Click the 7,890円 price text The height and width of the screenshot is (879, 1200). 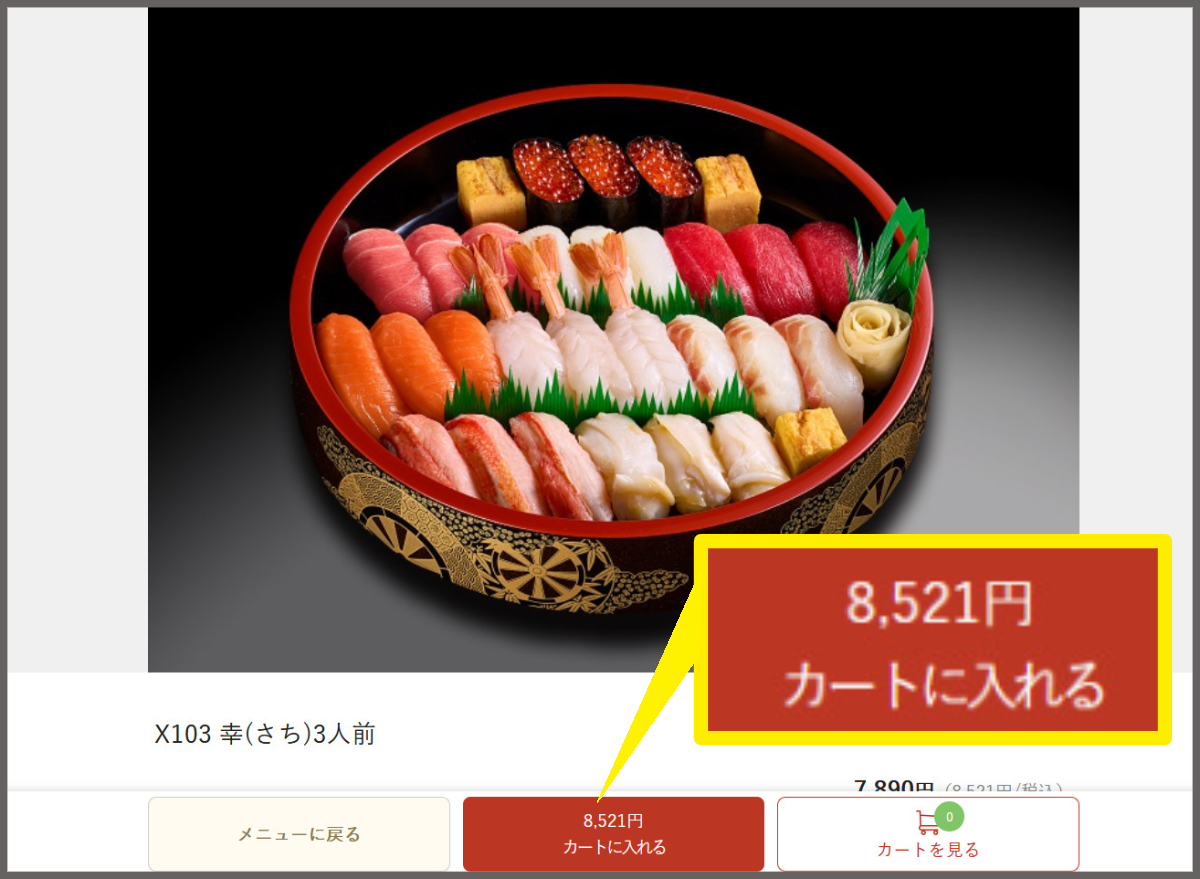894,789
